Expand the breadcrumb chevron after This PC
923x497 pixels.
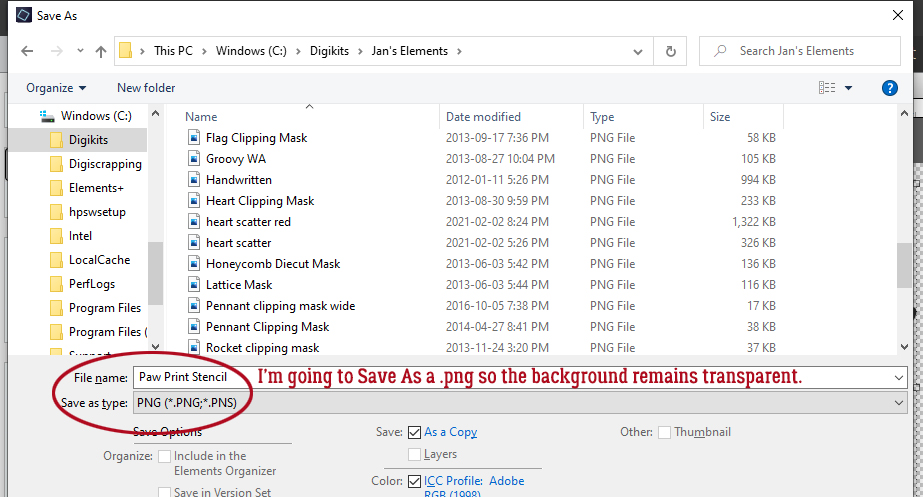click(204, 51)
